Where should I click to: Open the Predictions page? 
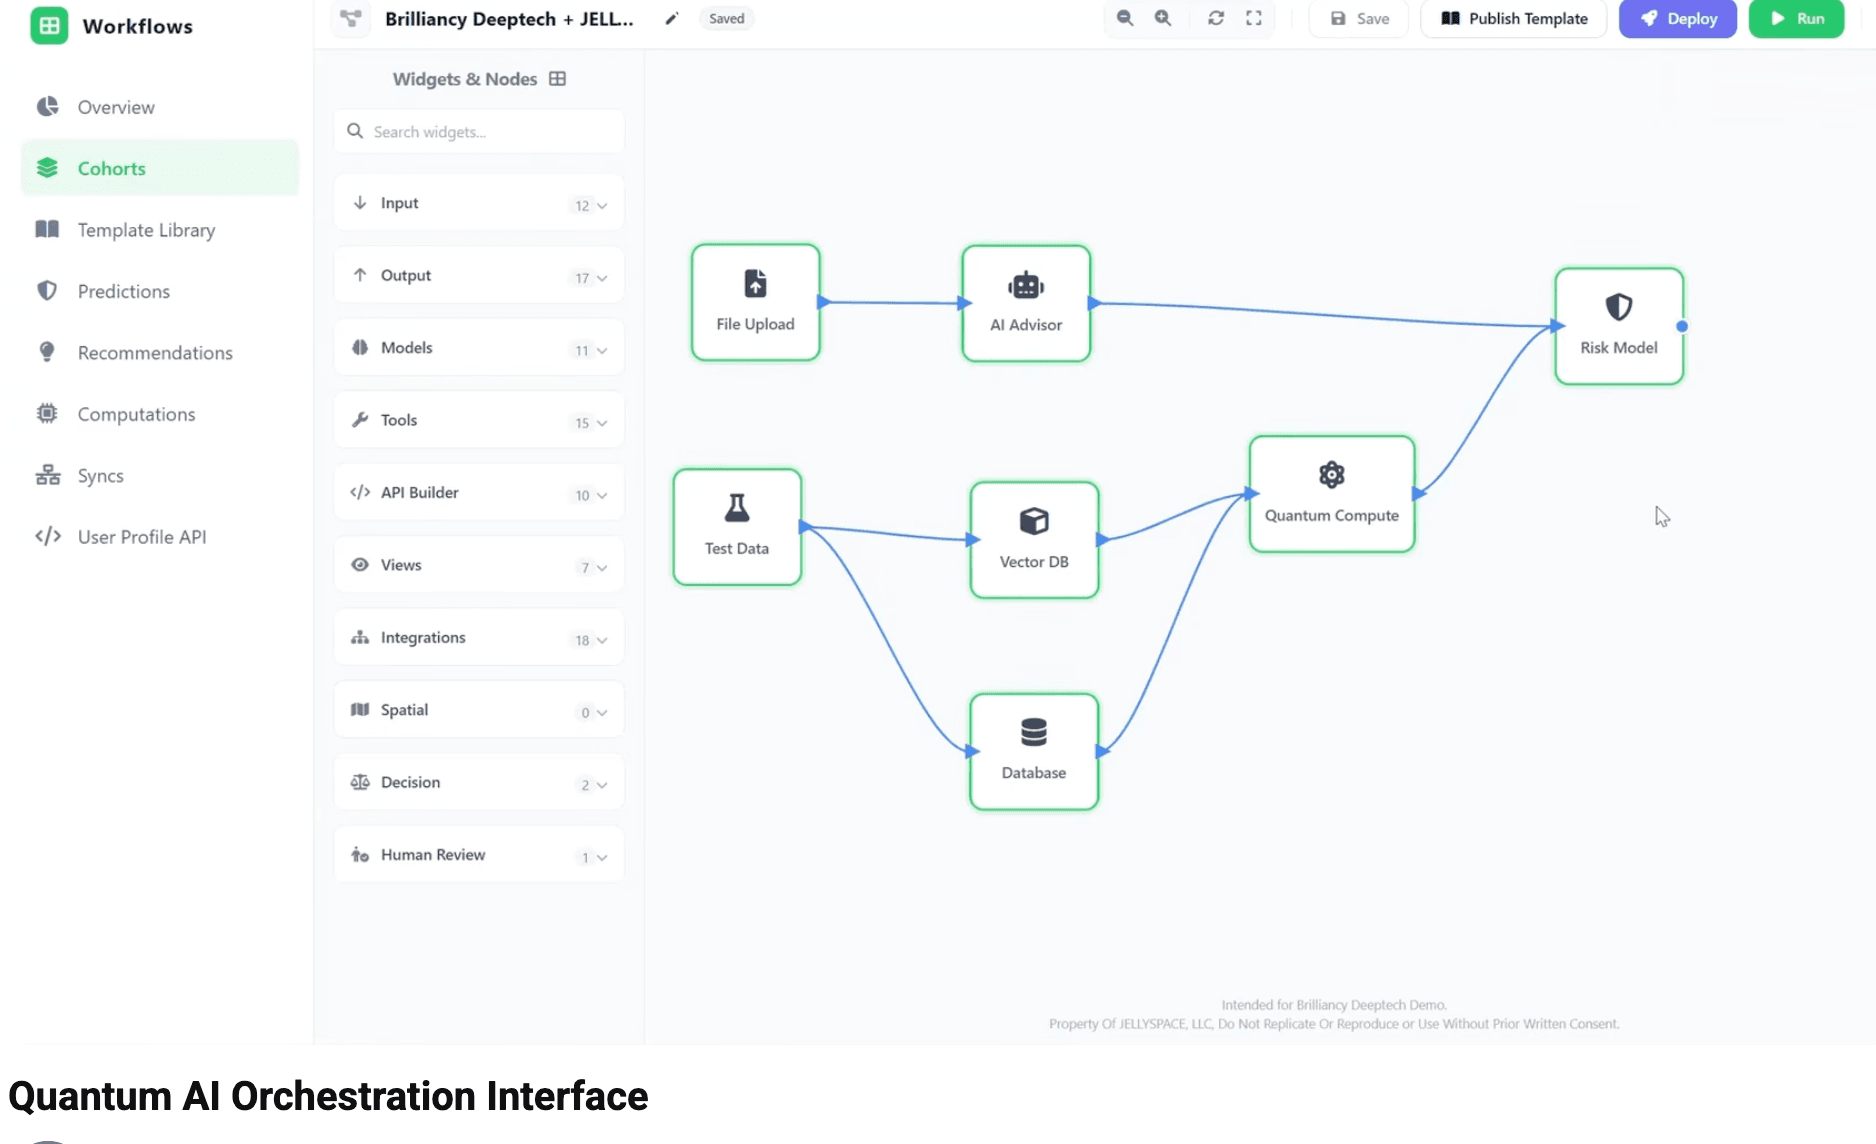click(160, 291)
